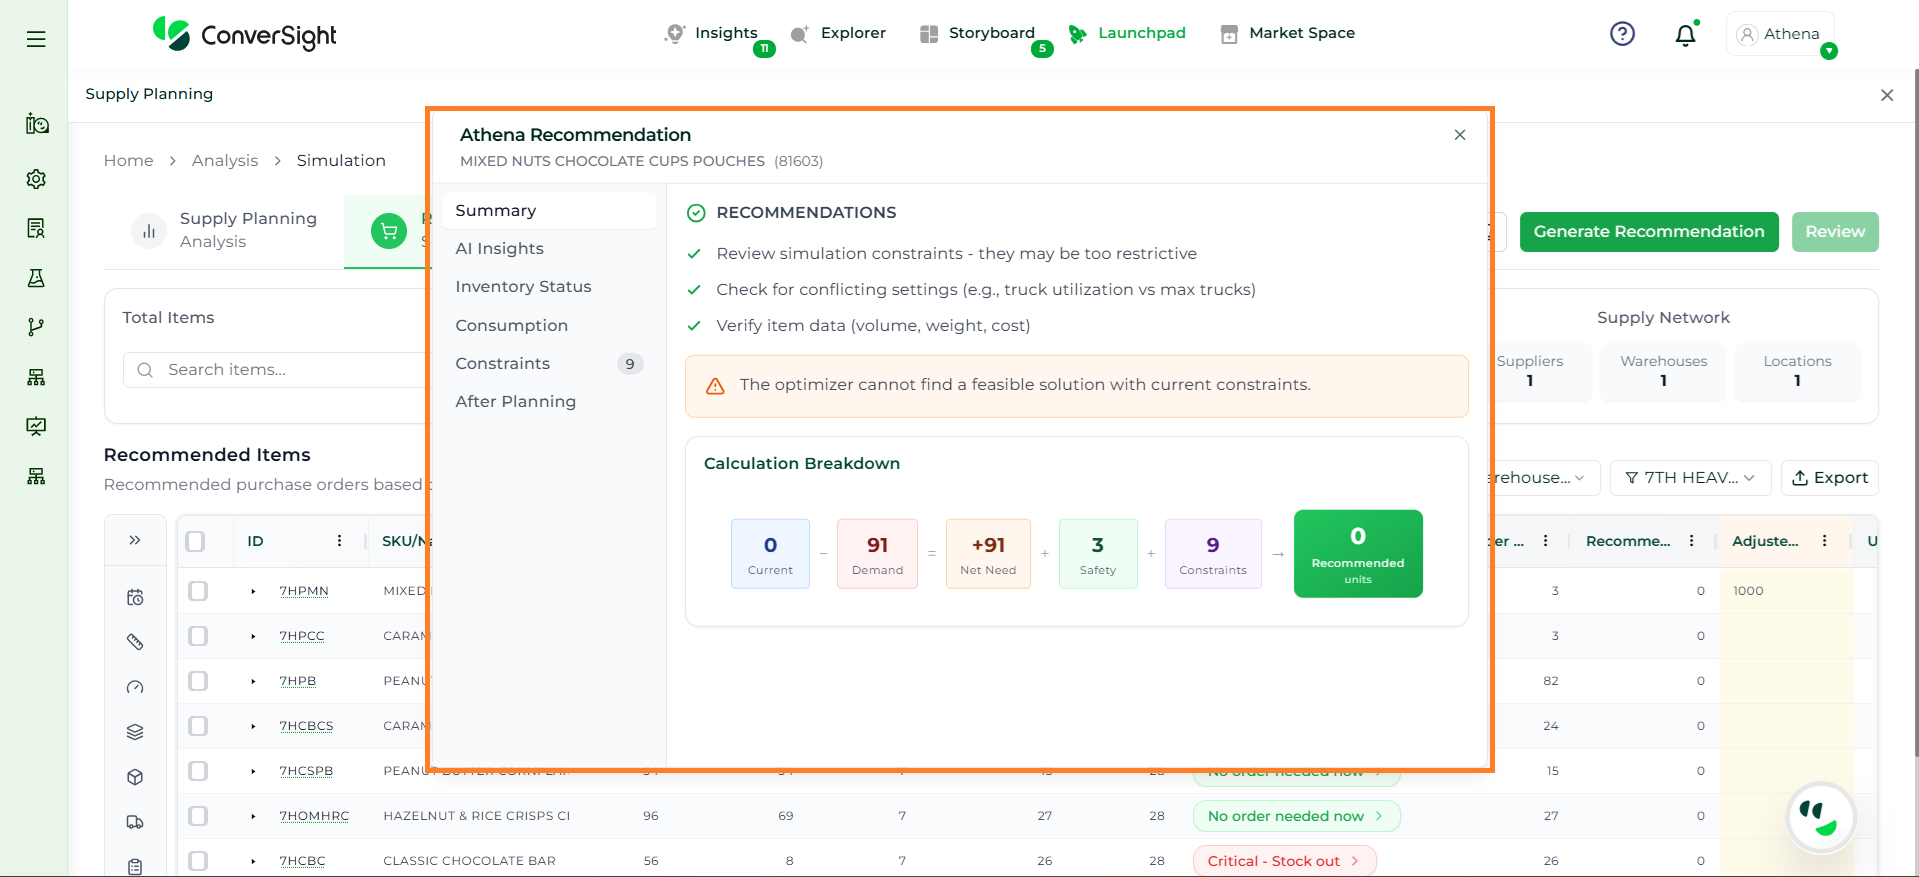Image resolution: width=1919 pixels, height=877 pixels.
Task: Click the lab flask sidebar icon
Action: [x=36, y=278]
